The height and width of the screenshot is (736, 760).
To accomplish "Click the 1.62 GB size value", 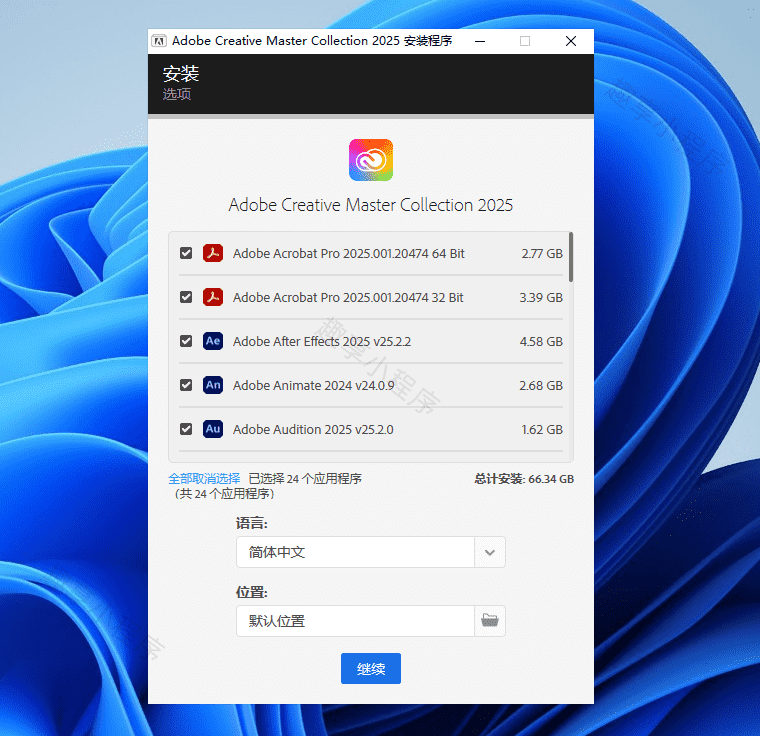I will click(542, 430).
